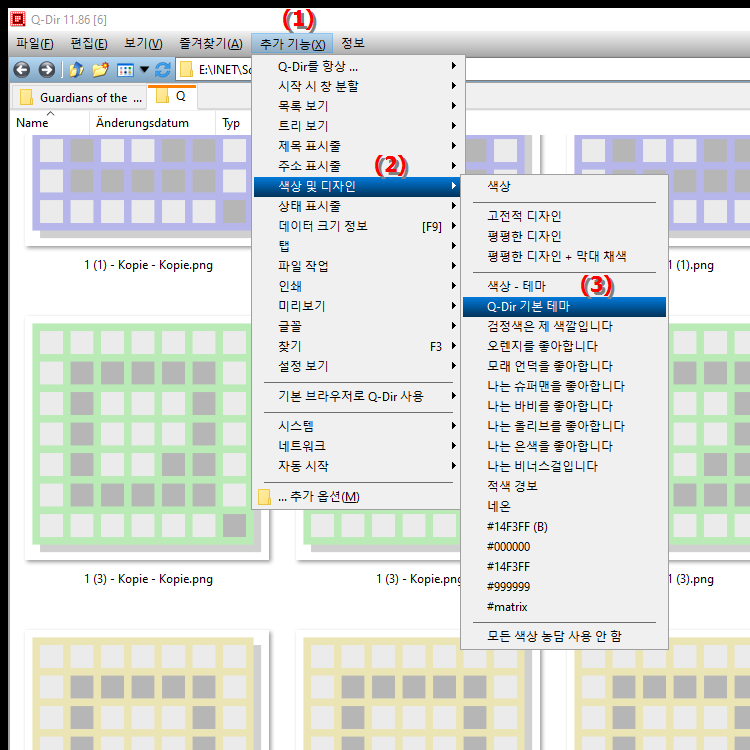Open the view mode dropdown arrow
This screenshot has height=750, width=750.
click(x=145, y=70)
